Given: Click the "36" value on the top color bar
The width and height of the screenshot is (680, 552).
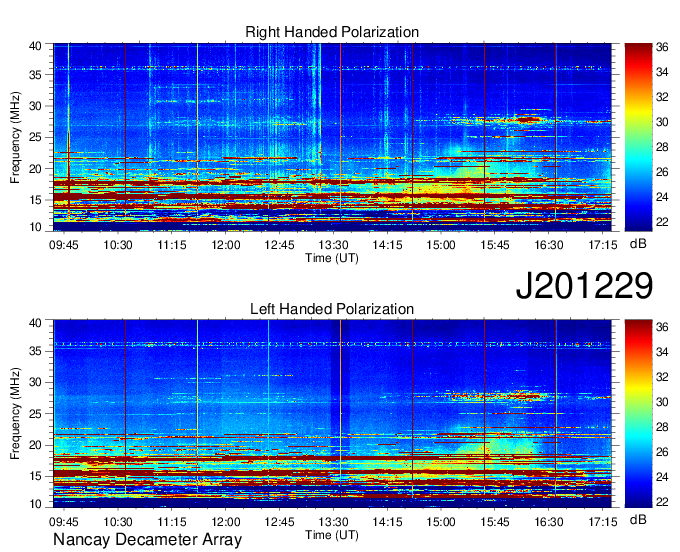Looking at the screenshot, I should [x=662, y=47].
